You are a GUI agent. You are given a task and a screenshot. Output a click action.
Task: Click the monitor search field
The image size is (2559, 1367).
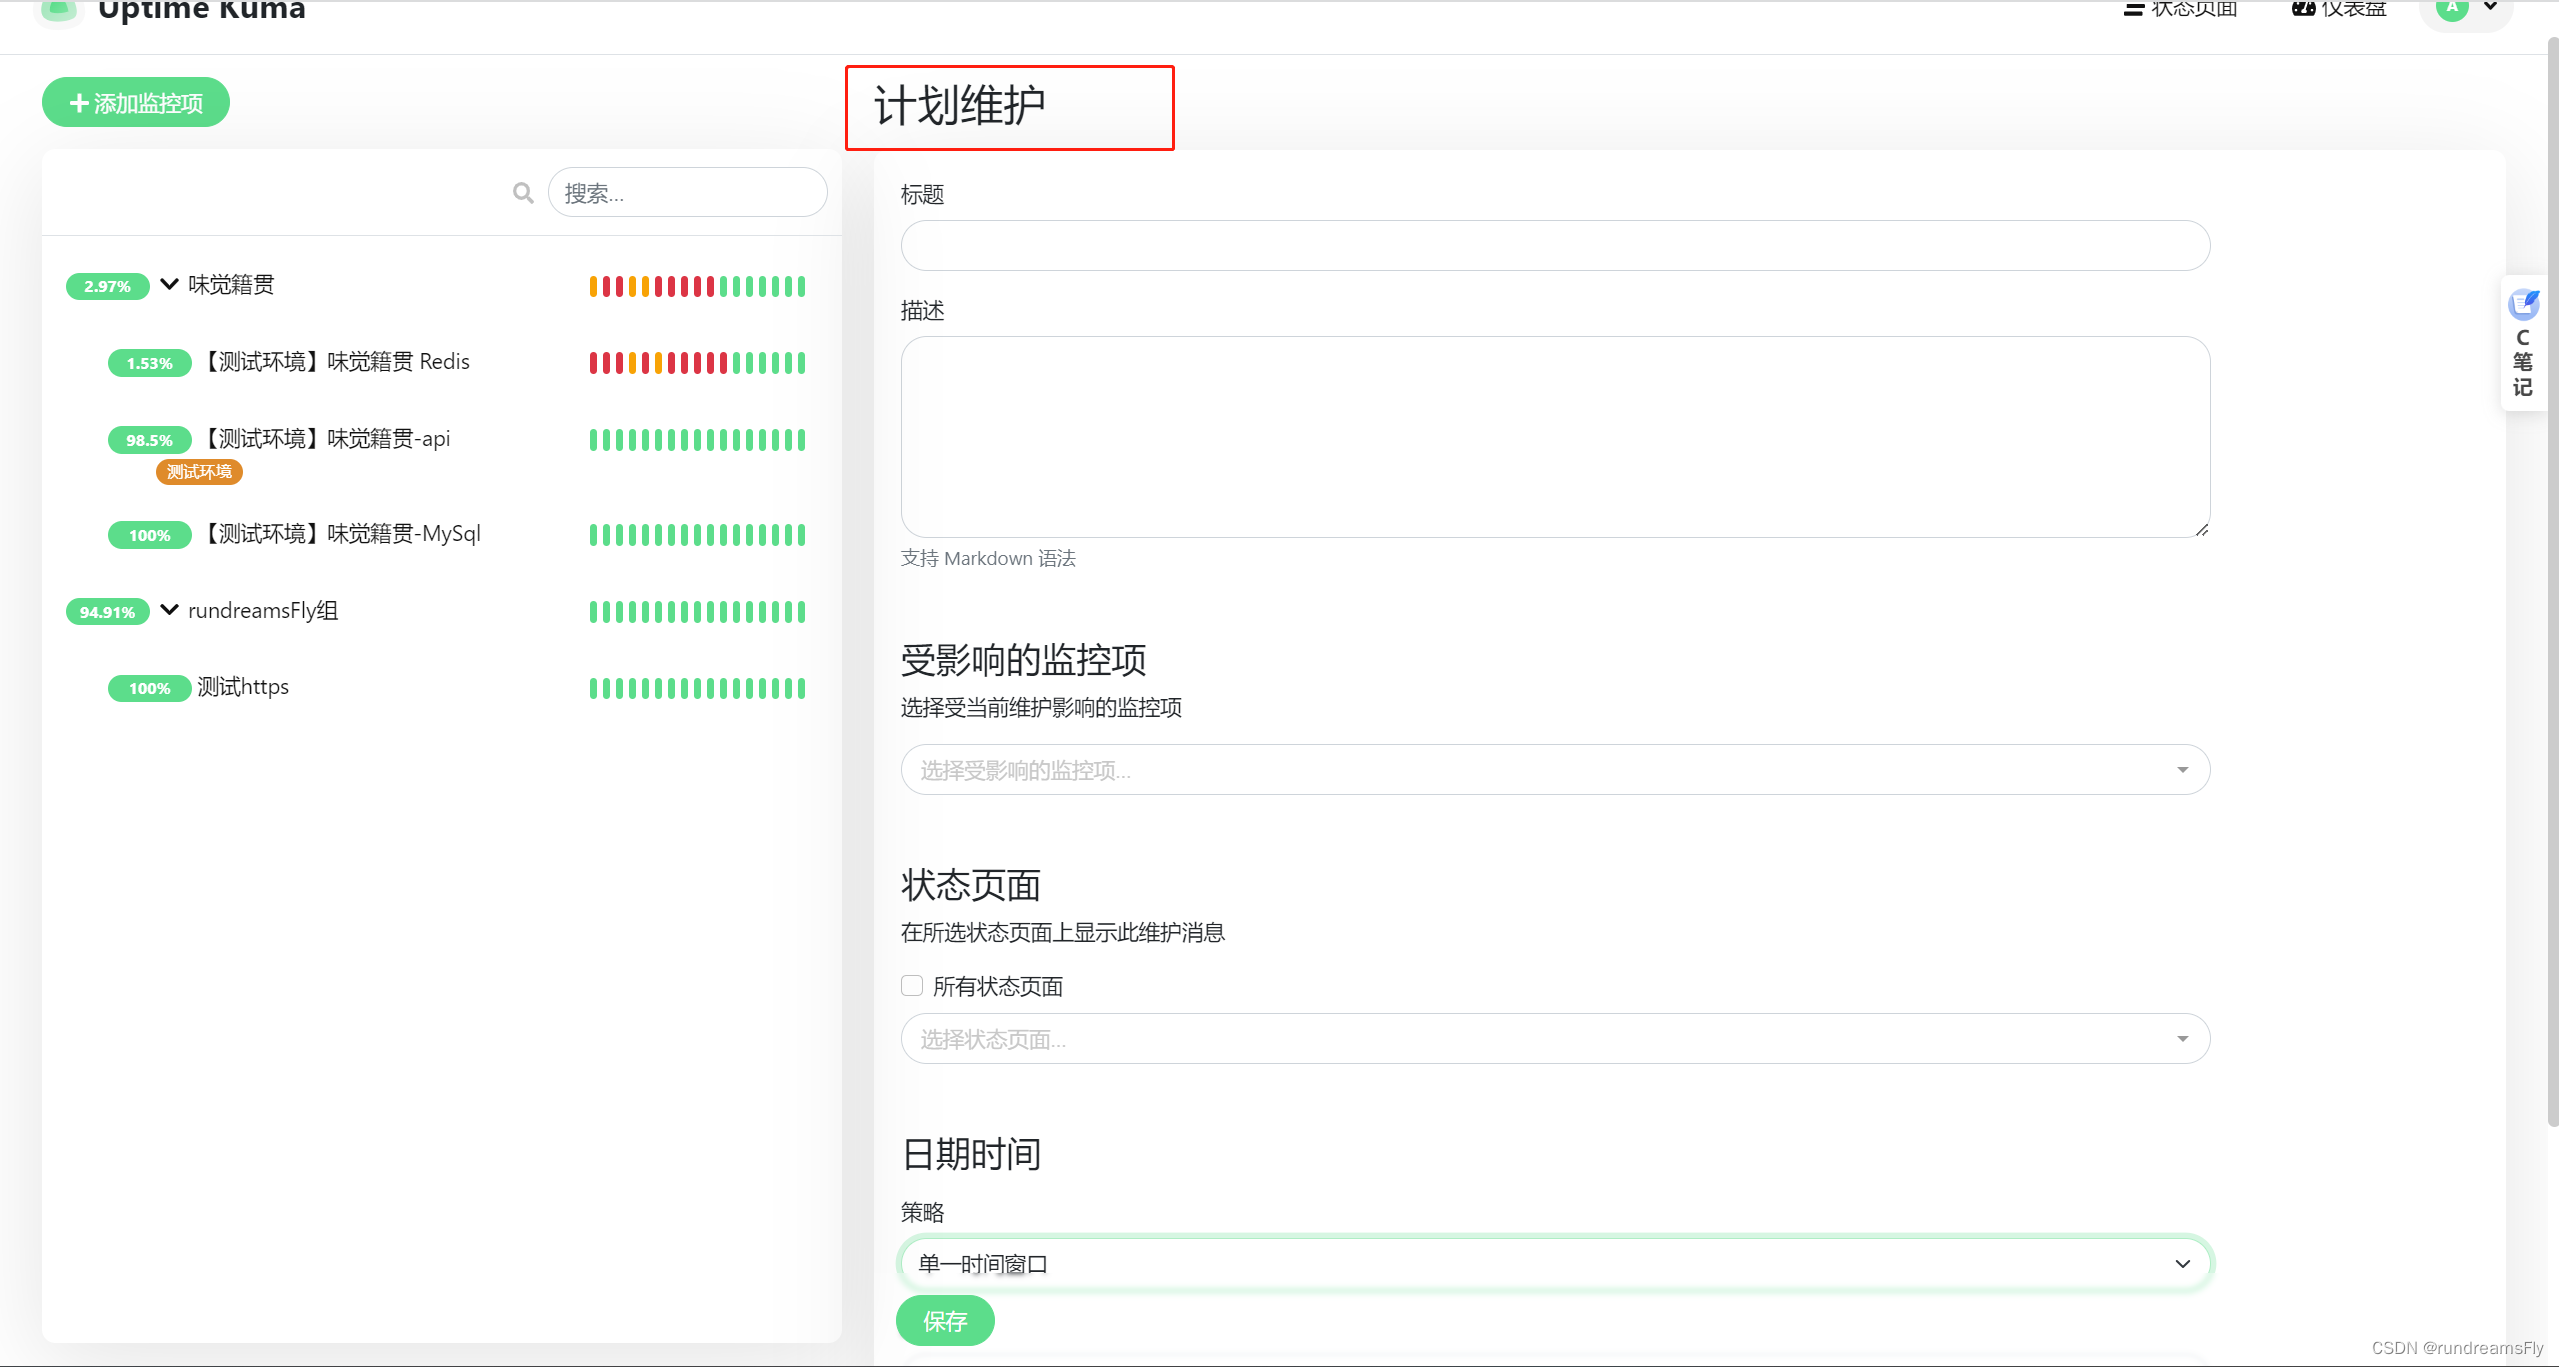pyautogui.click(x=688, y=193)
